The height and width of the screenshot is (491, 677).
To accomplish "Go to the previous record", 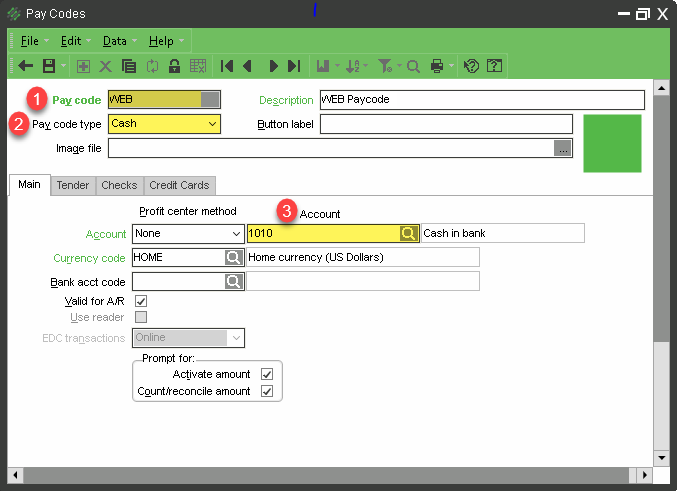I will tap(247, 66).
